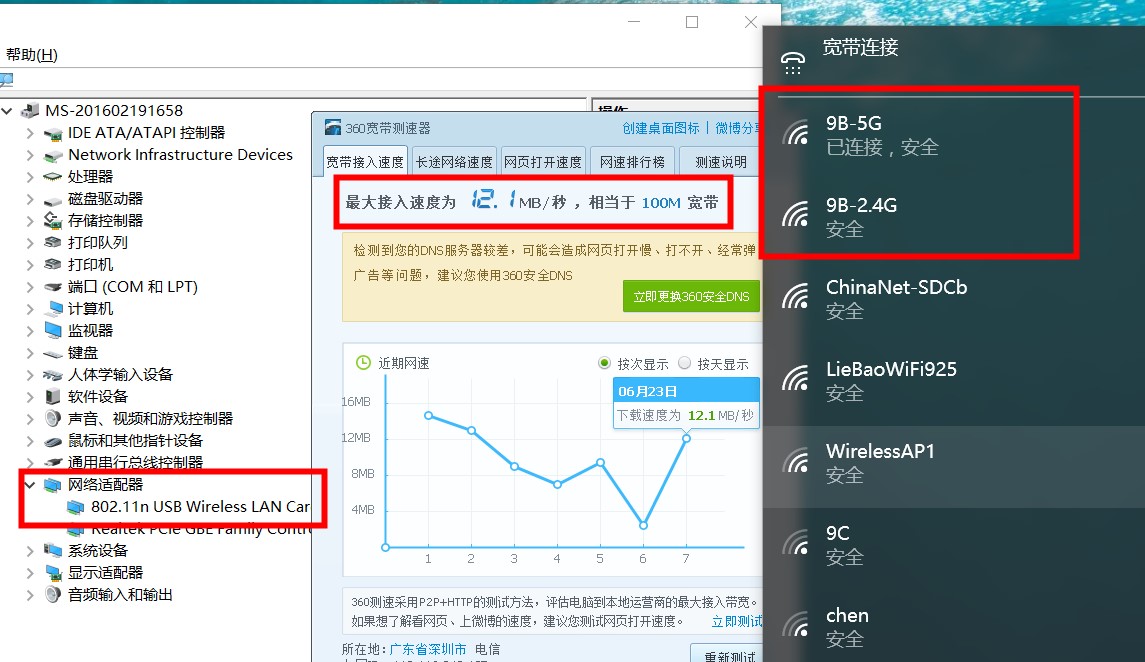Select the 按天显示 radio button

[x=684, y=363]
